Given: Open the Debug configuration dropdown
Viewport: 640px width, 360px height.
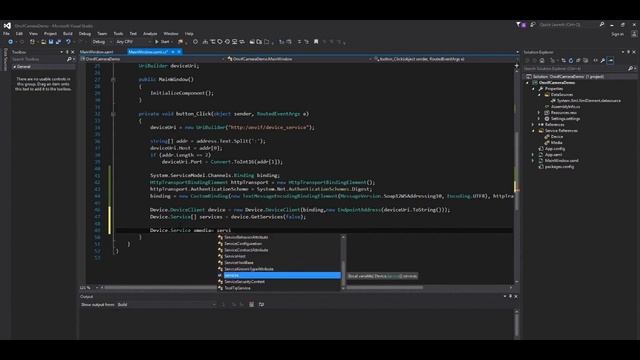Looking at the screenshot, I should pos(100,42).
